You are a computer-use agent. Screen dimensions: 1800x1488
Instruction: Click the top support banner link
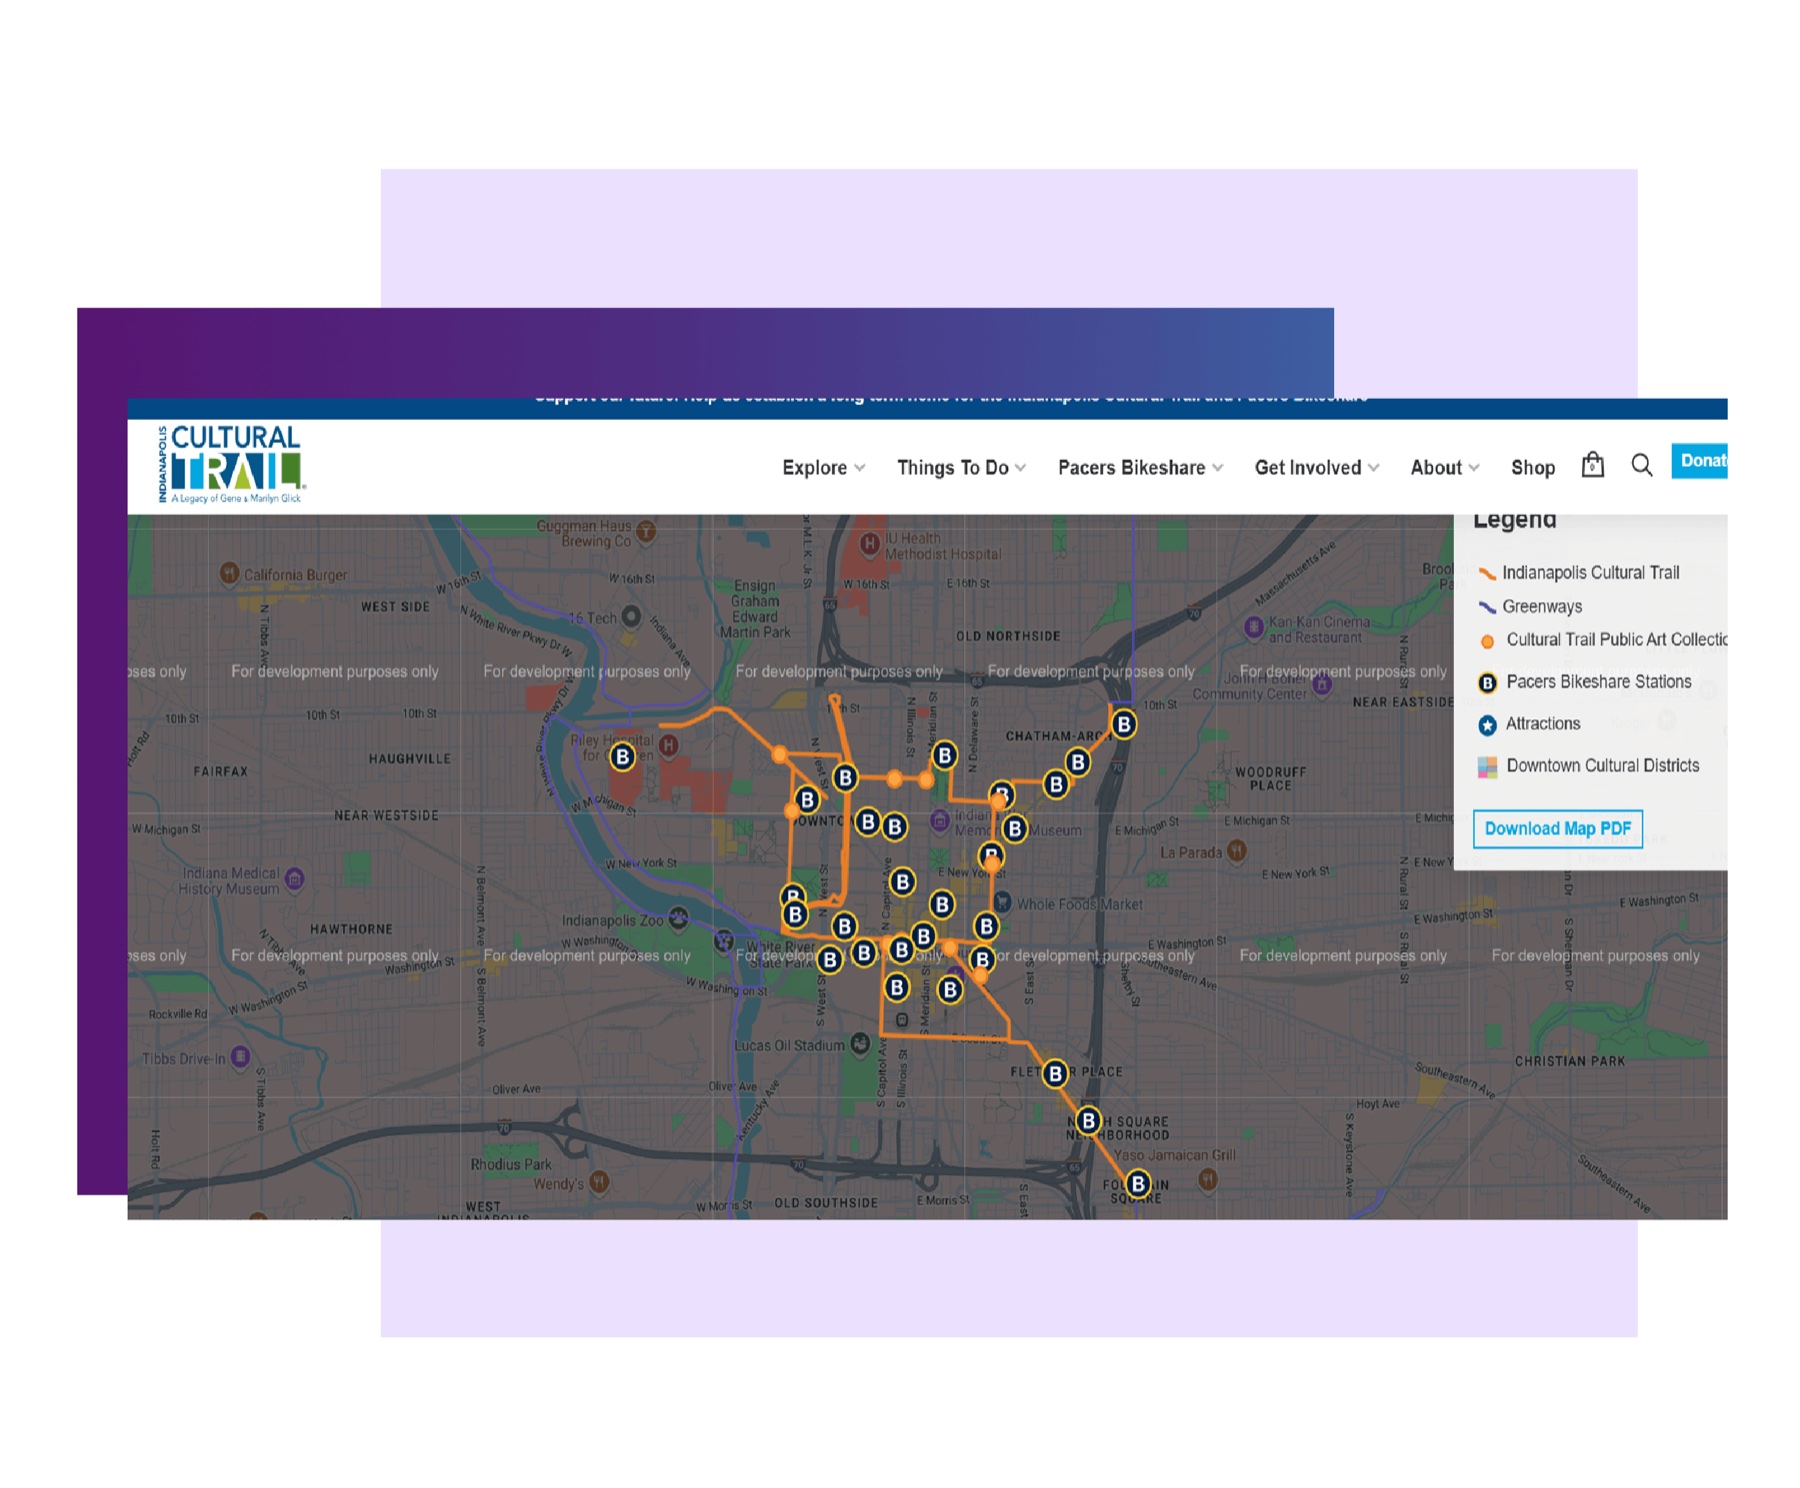pyautogui.click(x=950, y=400)
